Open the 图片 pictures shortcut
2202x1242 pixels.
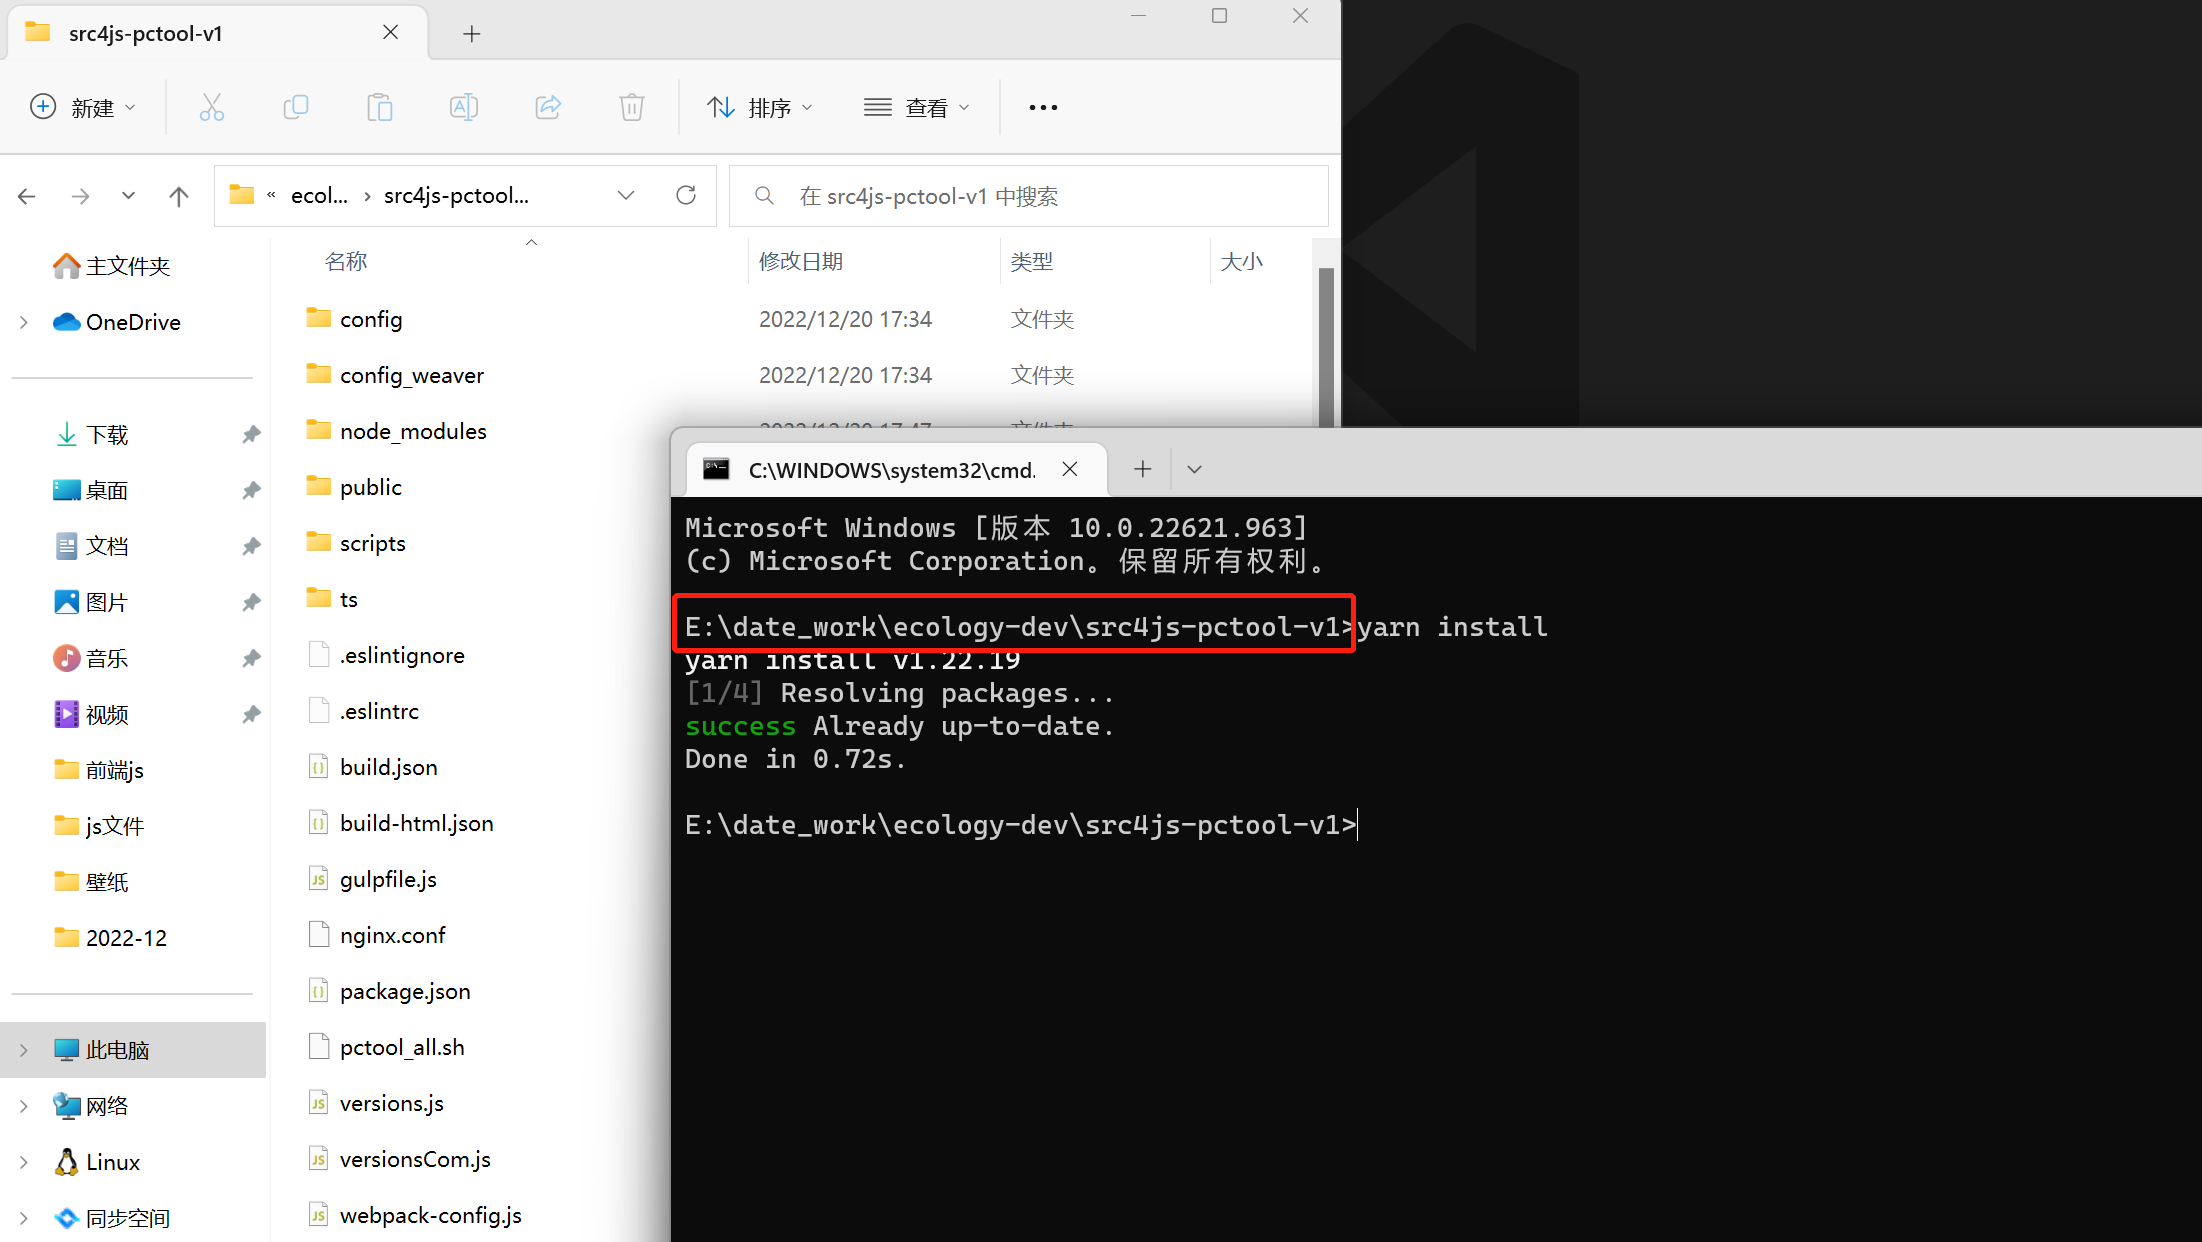91,603
